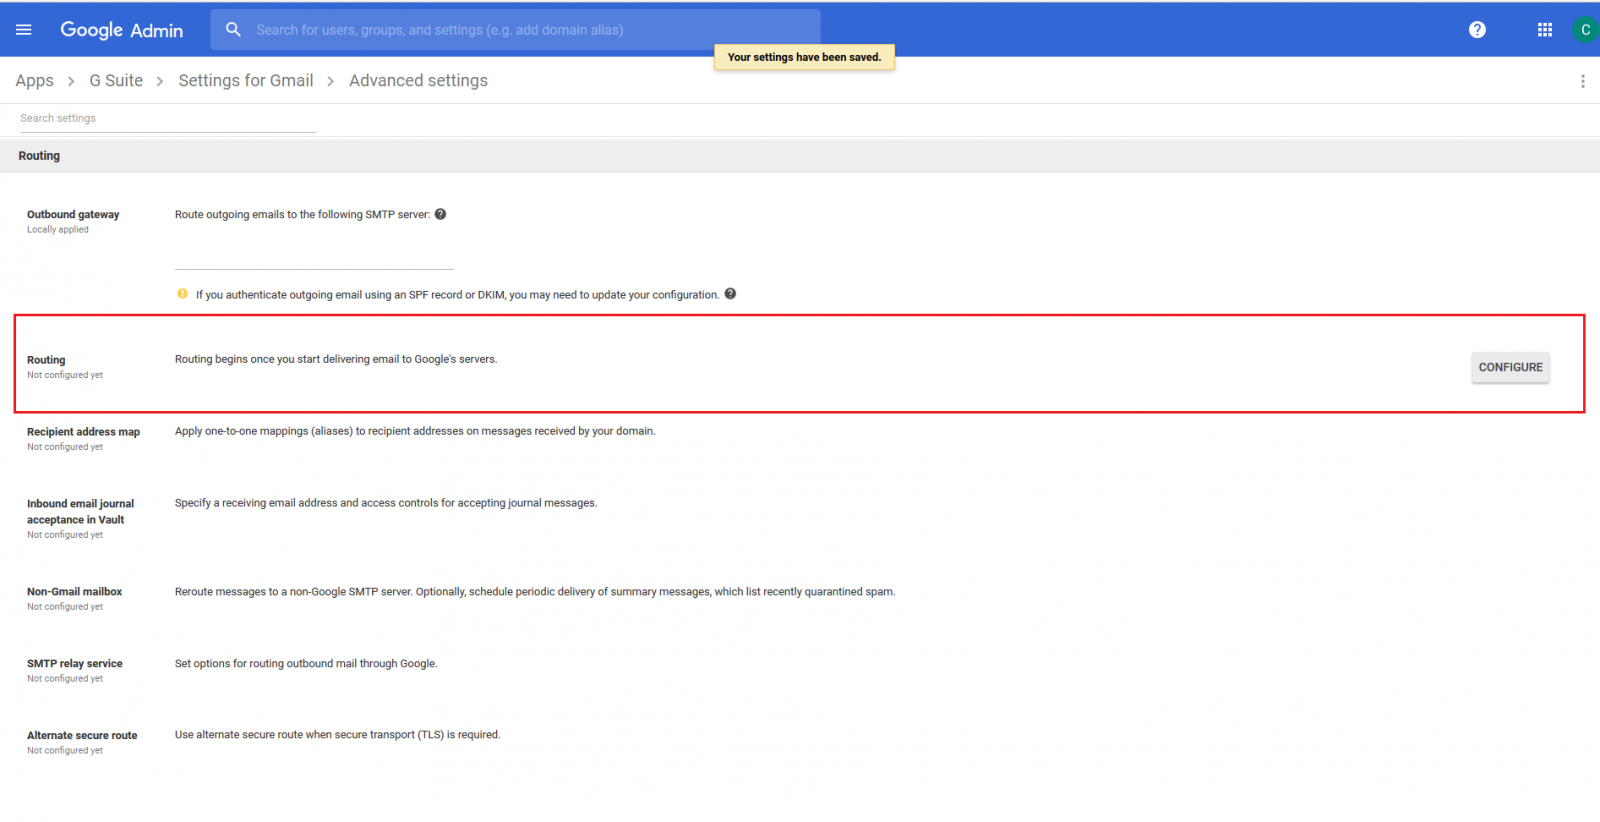Viewport: 1600px width, 822px height.
Task: Click the Routing description about Google's servers
Action: [336, 359]
